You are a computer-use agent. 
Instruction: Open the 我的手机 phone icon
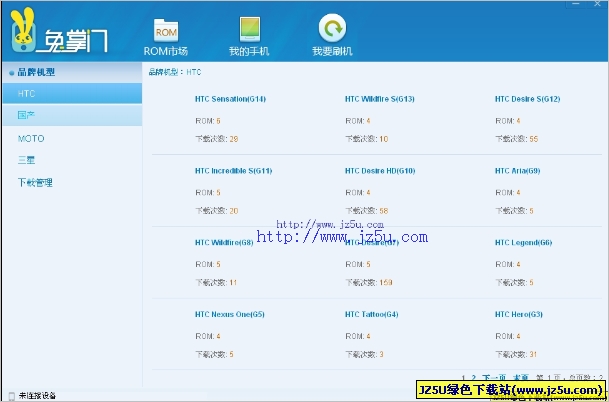(x=249, y=29)
